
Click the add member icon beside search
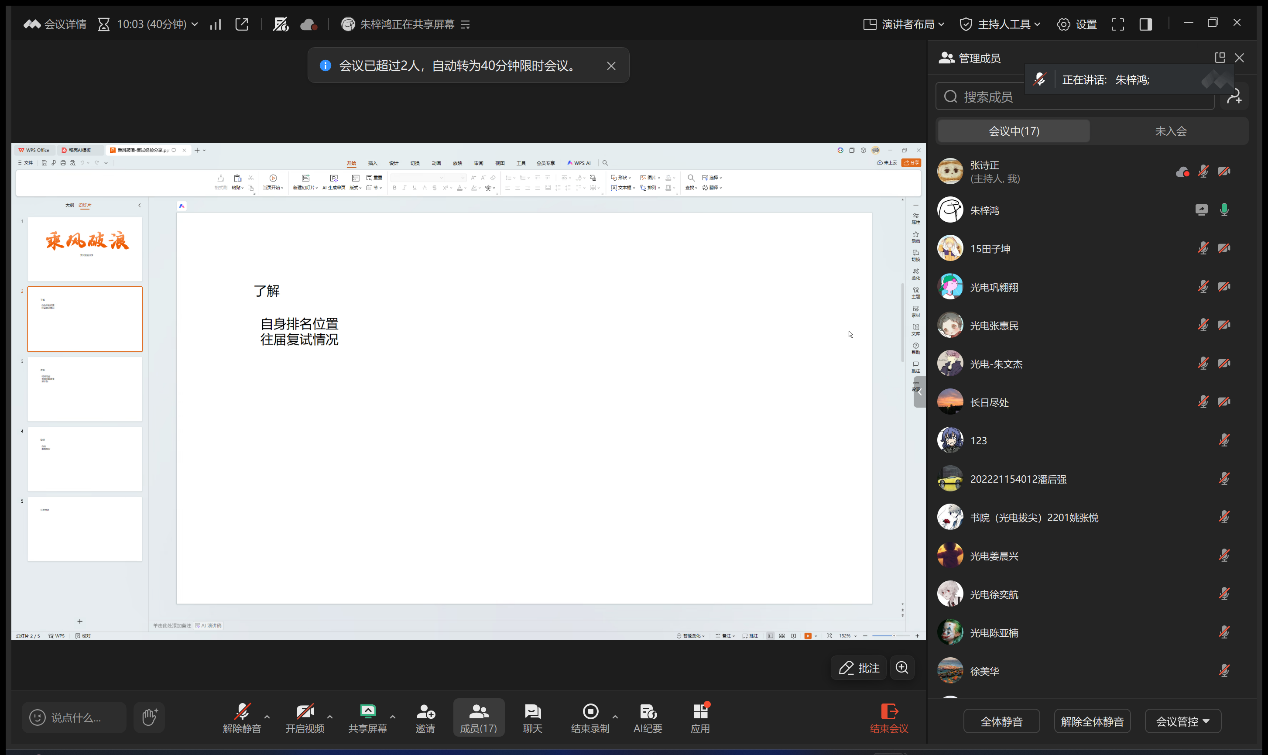pos(1234,96)
